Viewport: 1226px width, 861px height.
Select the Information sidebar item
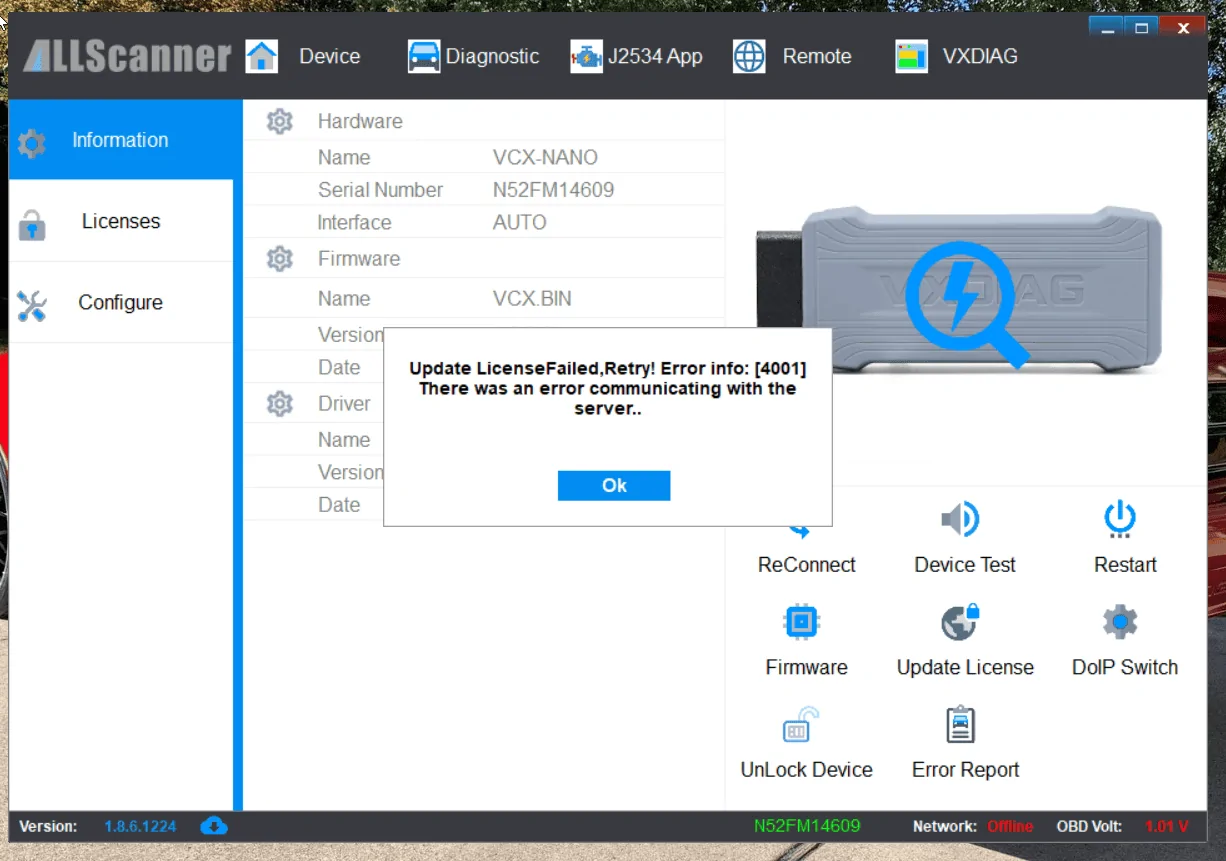coord(120,141)
